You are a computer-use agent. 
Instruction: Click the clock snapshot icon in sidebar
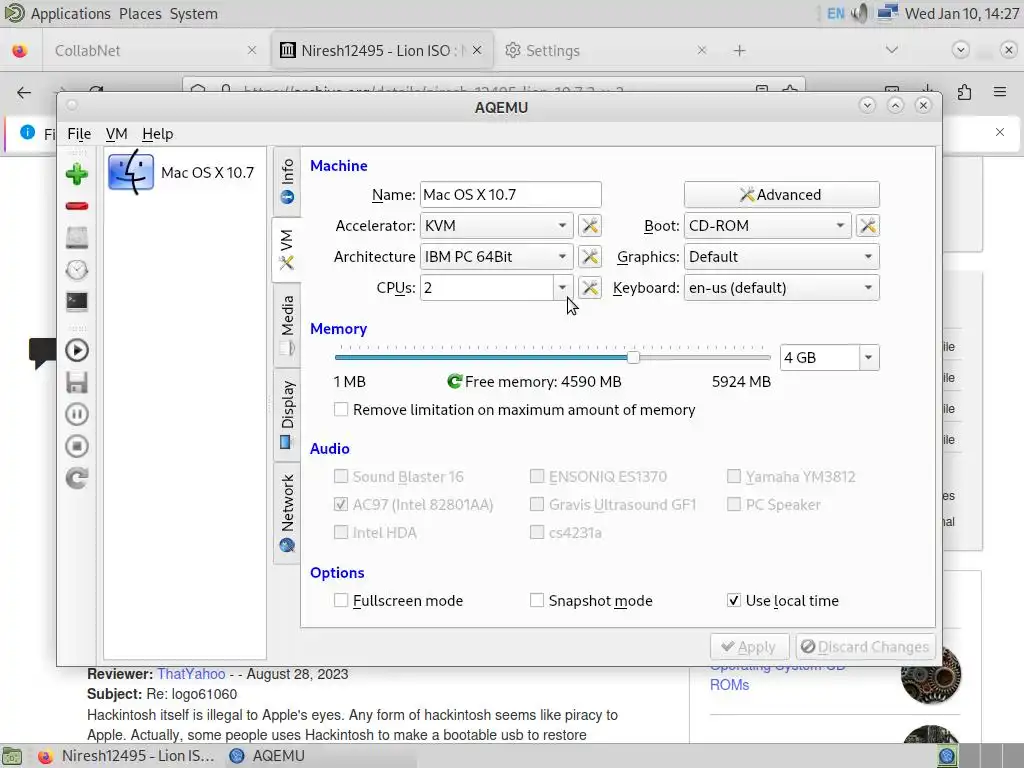click(x=76, y=269)
